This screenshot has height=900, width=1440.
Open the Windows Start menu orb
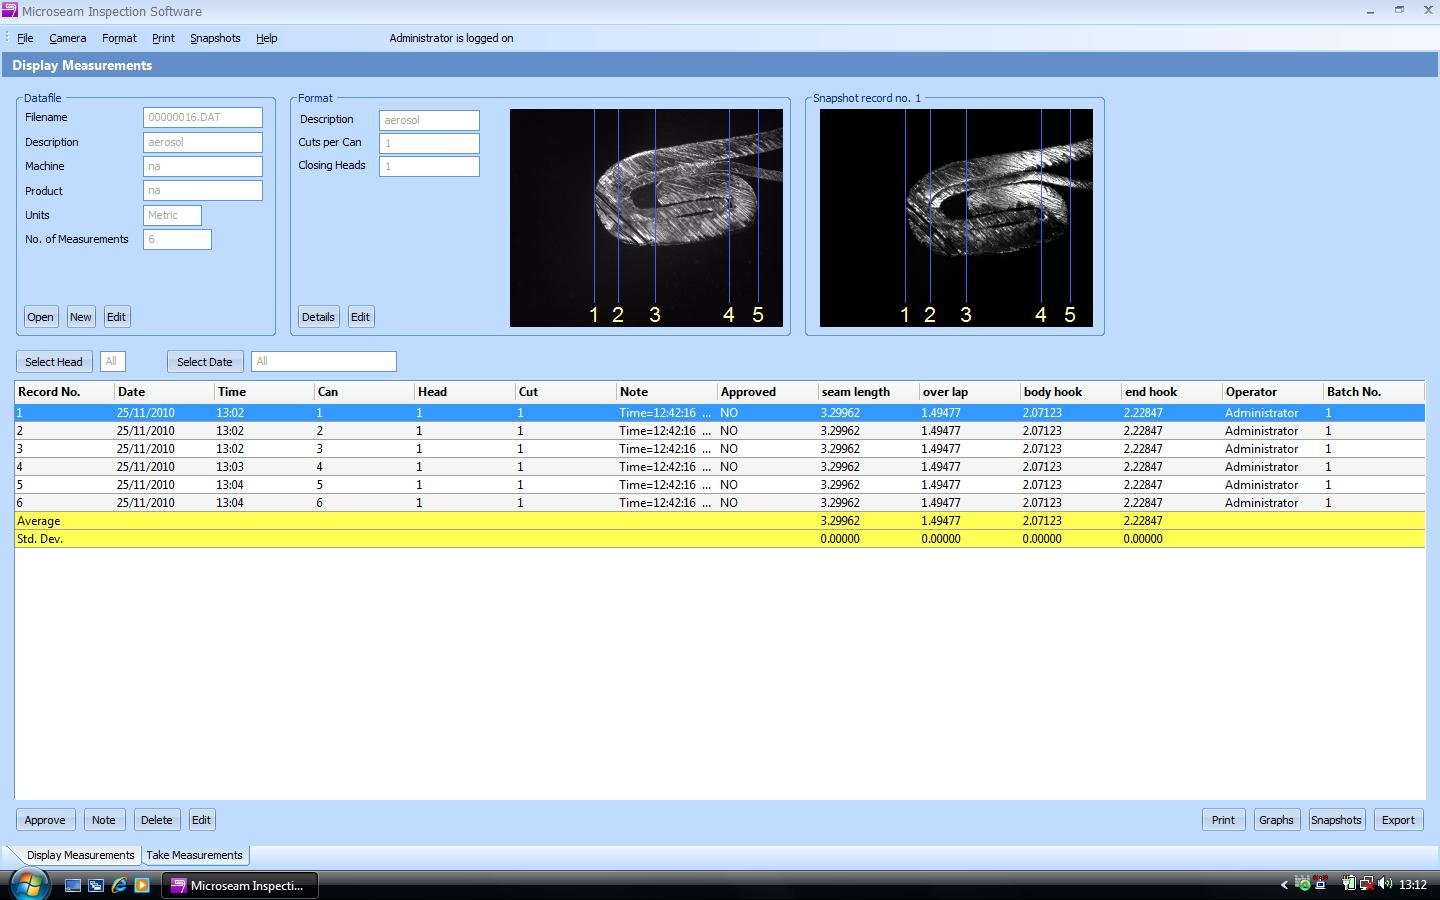(x=29, y=885)
